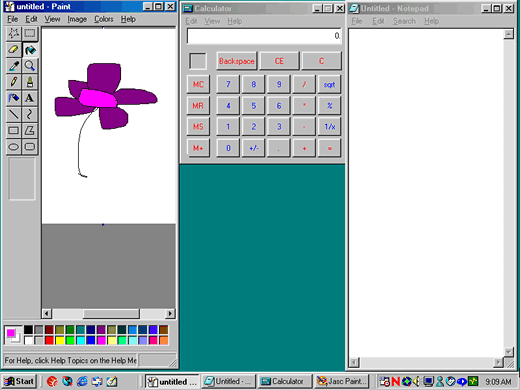Viewport: 520px width, 390px height.
Task: Select the Airbrush spray tool
Action: coord(13,98)
